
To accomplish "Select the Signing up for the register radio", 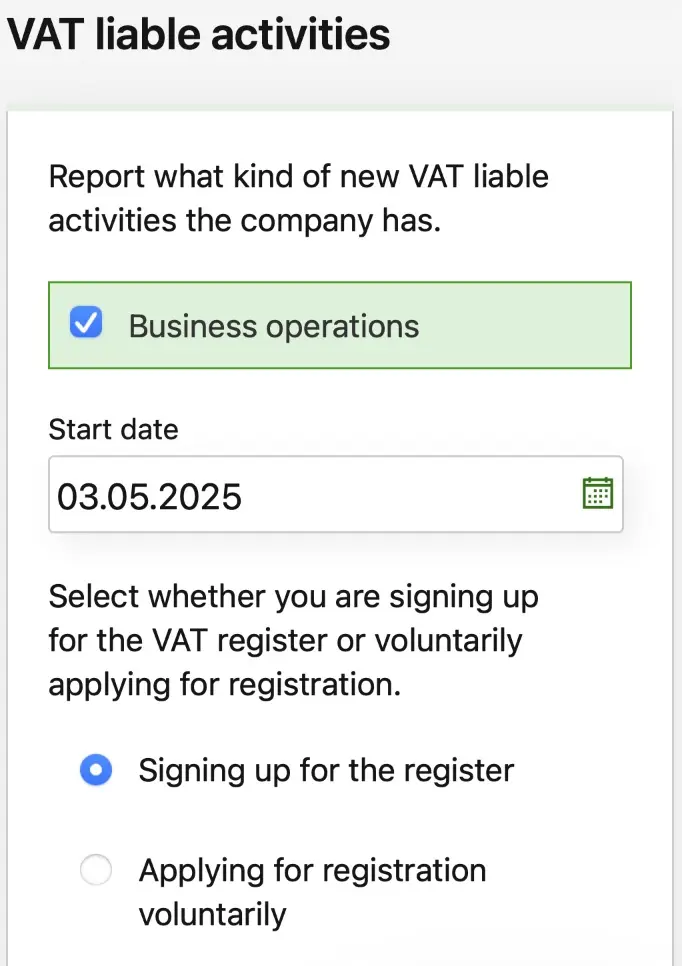I will click(x=96, y=769).
